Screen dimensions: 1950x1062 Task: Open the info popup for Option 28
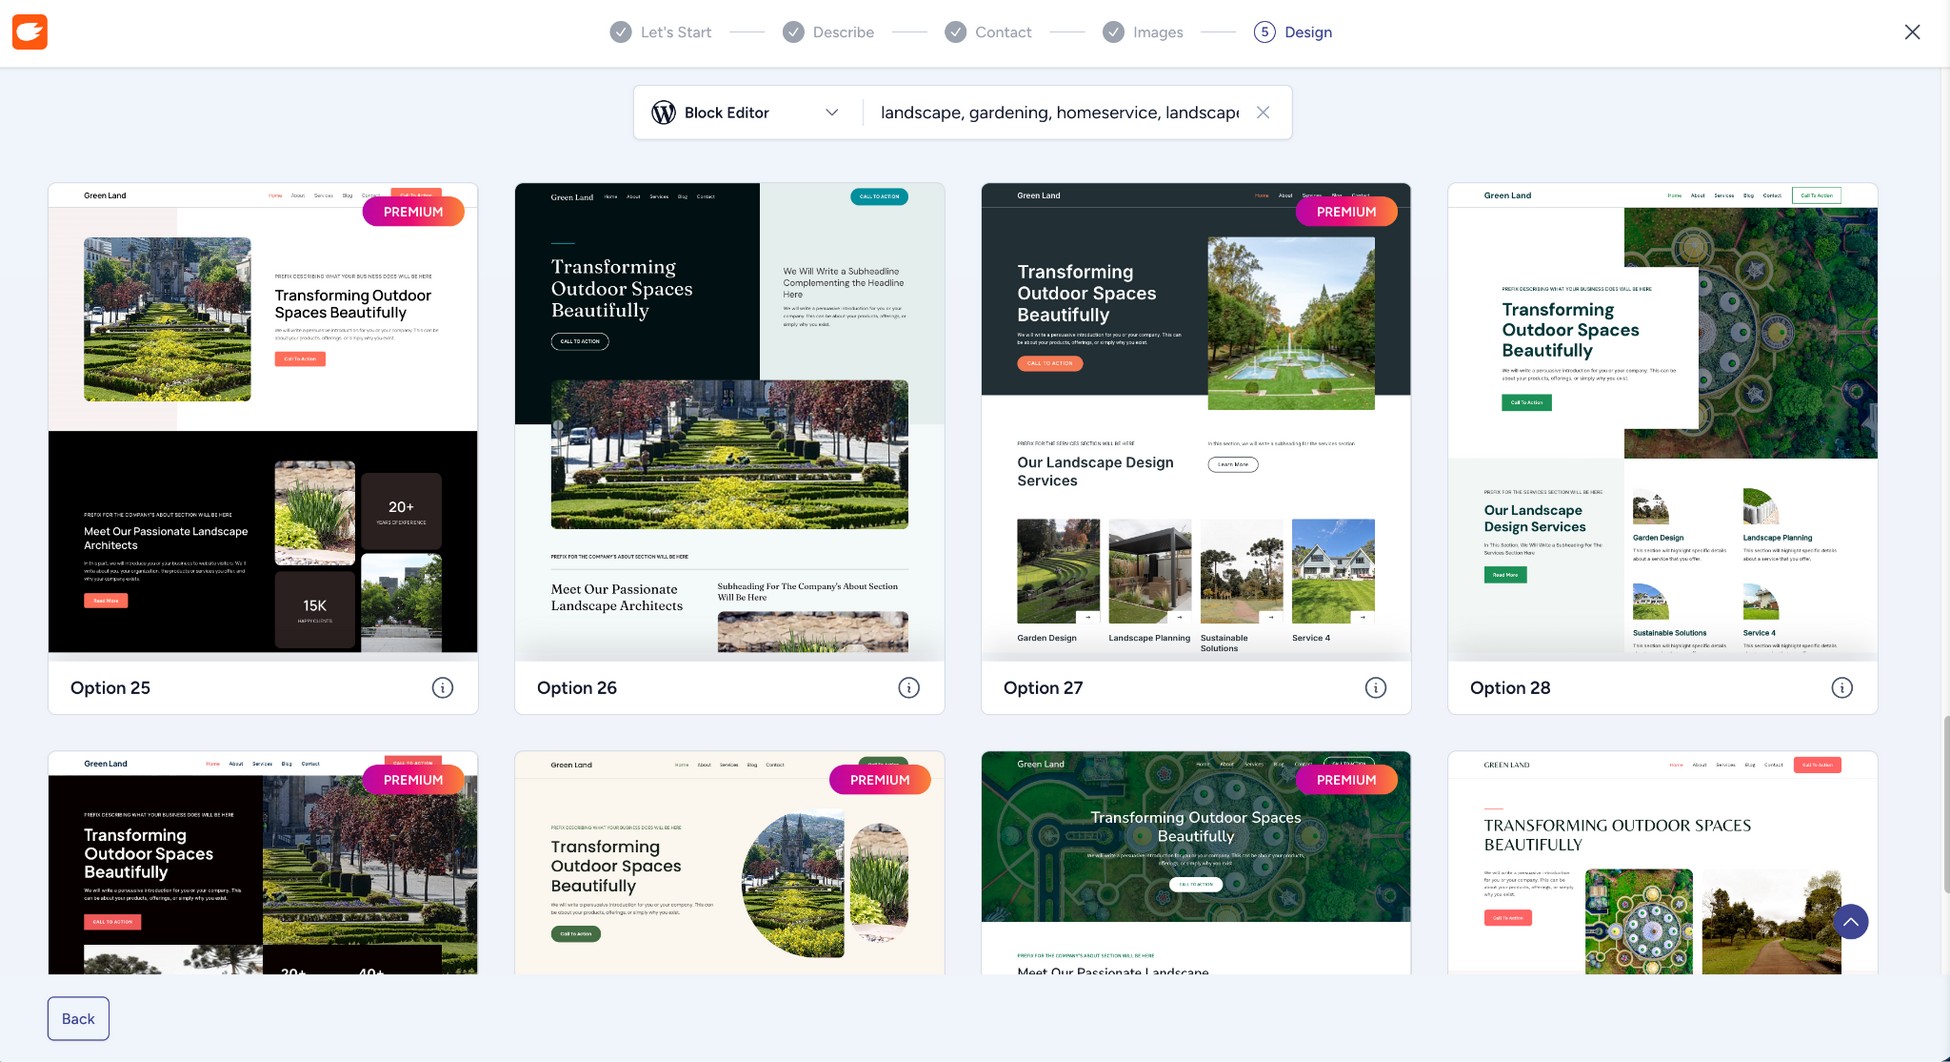tap(1842, 687)
